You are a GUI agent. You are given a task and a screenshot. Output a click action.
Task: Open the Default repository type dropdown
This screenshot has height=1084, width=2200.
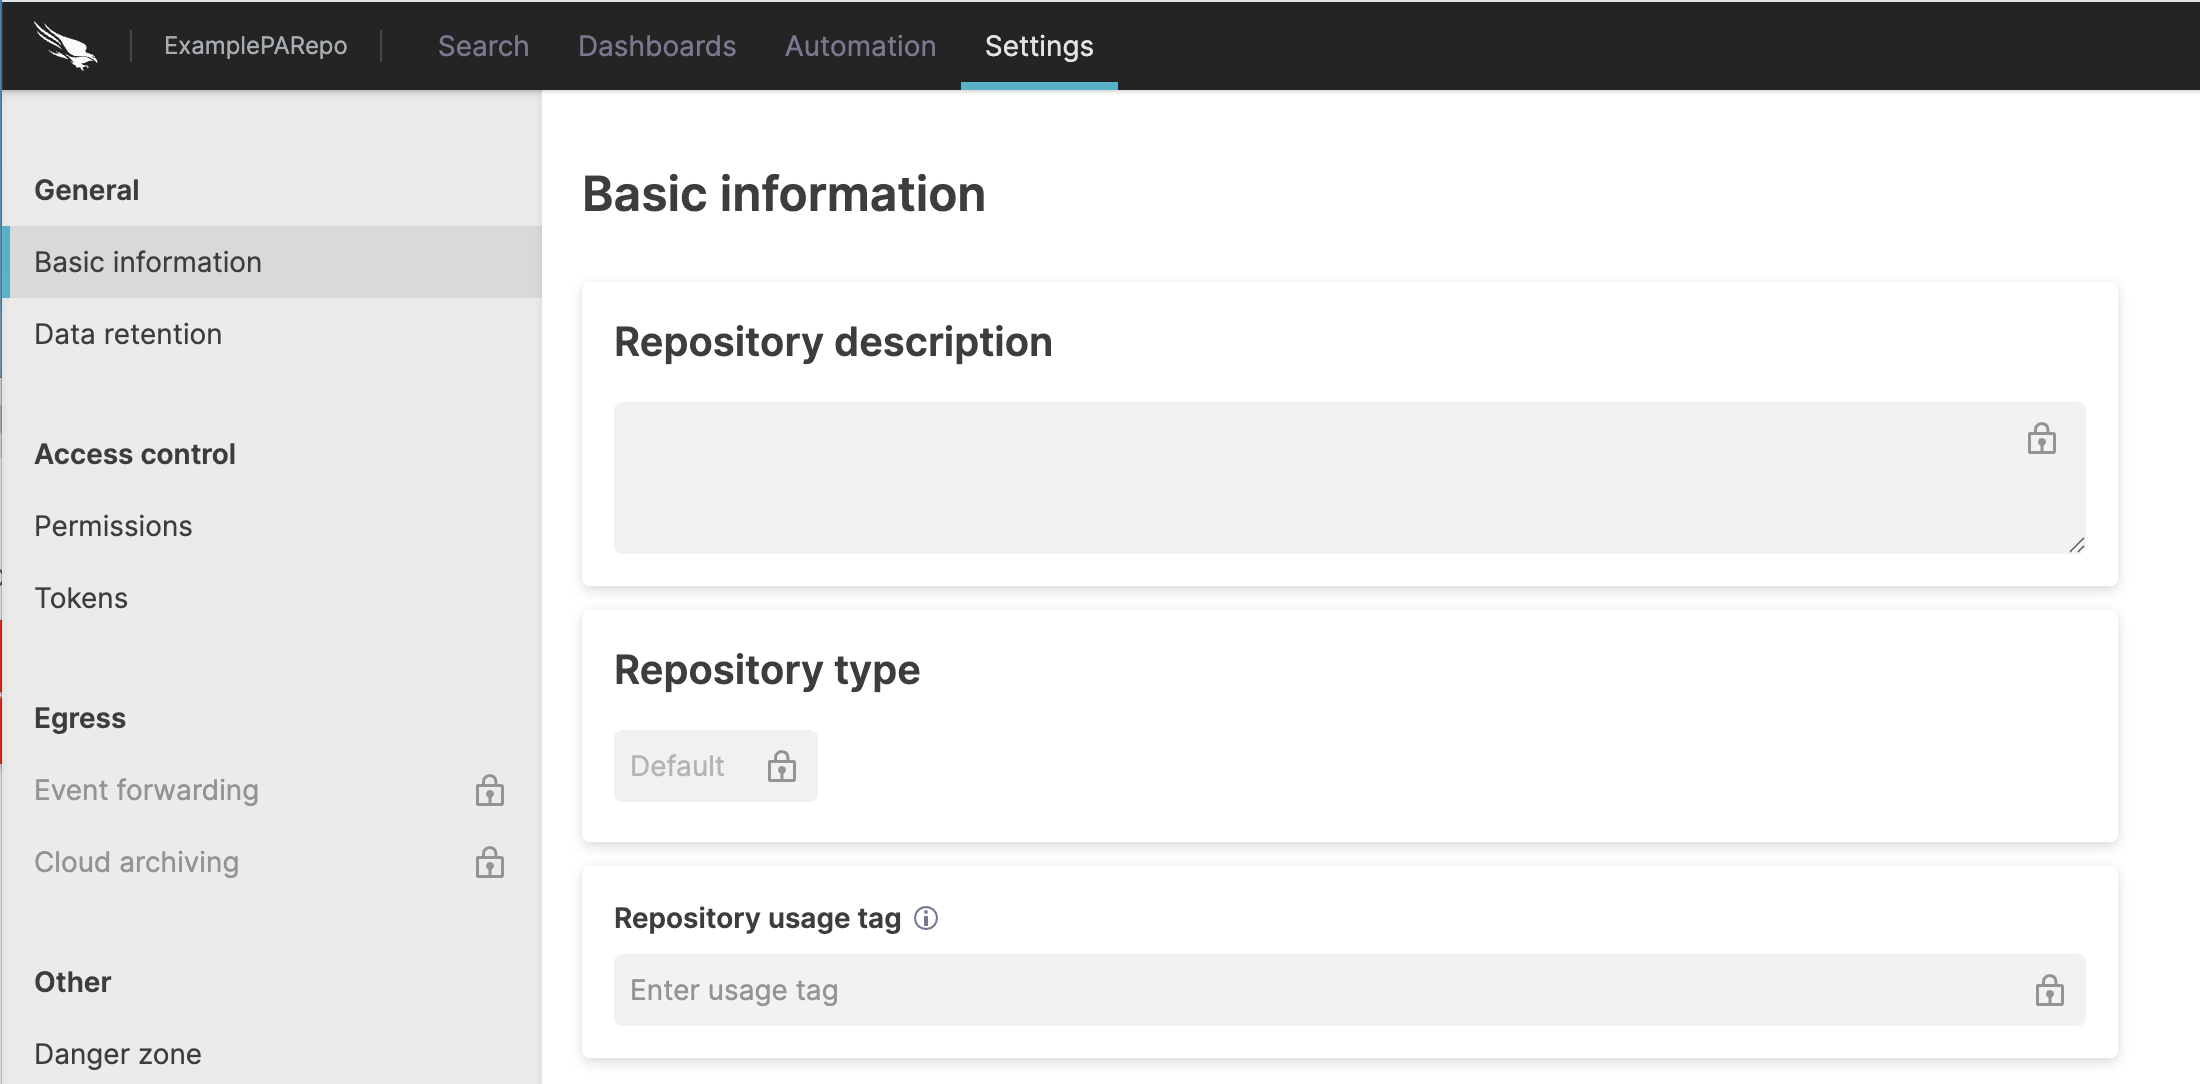(715, 766)
